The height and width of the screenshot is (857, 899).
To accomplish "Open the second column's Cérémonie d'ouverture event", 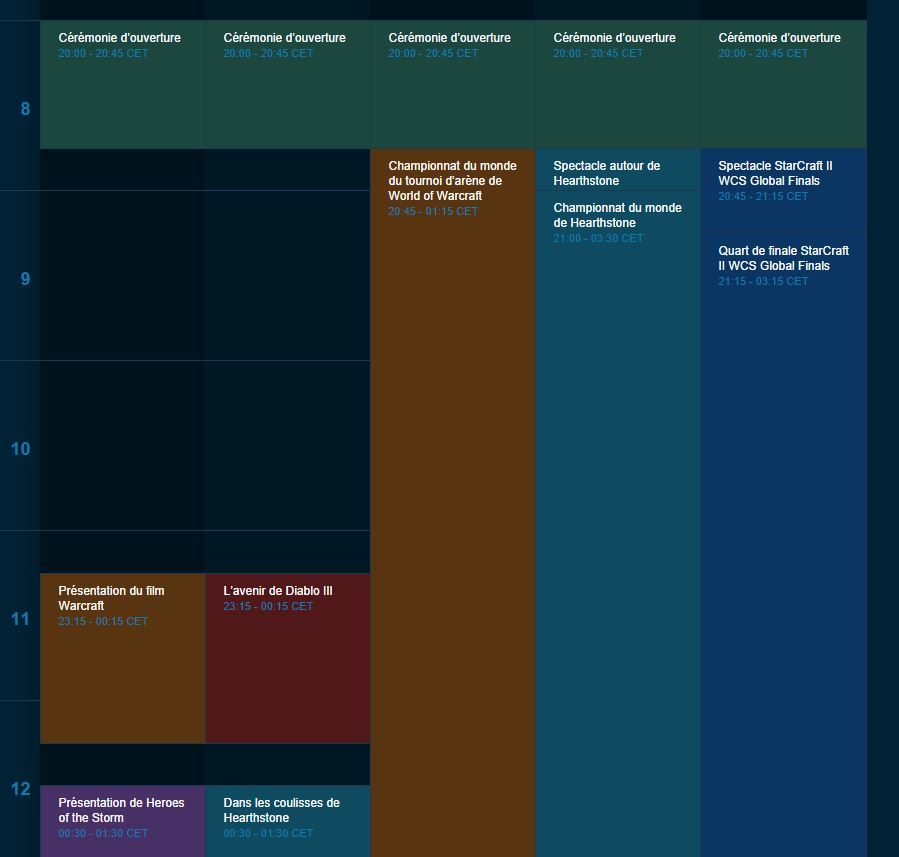I will point(288,84).
